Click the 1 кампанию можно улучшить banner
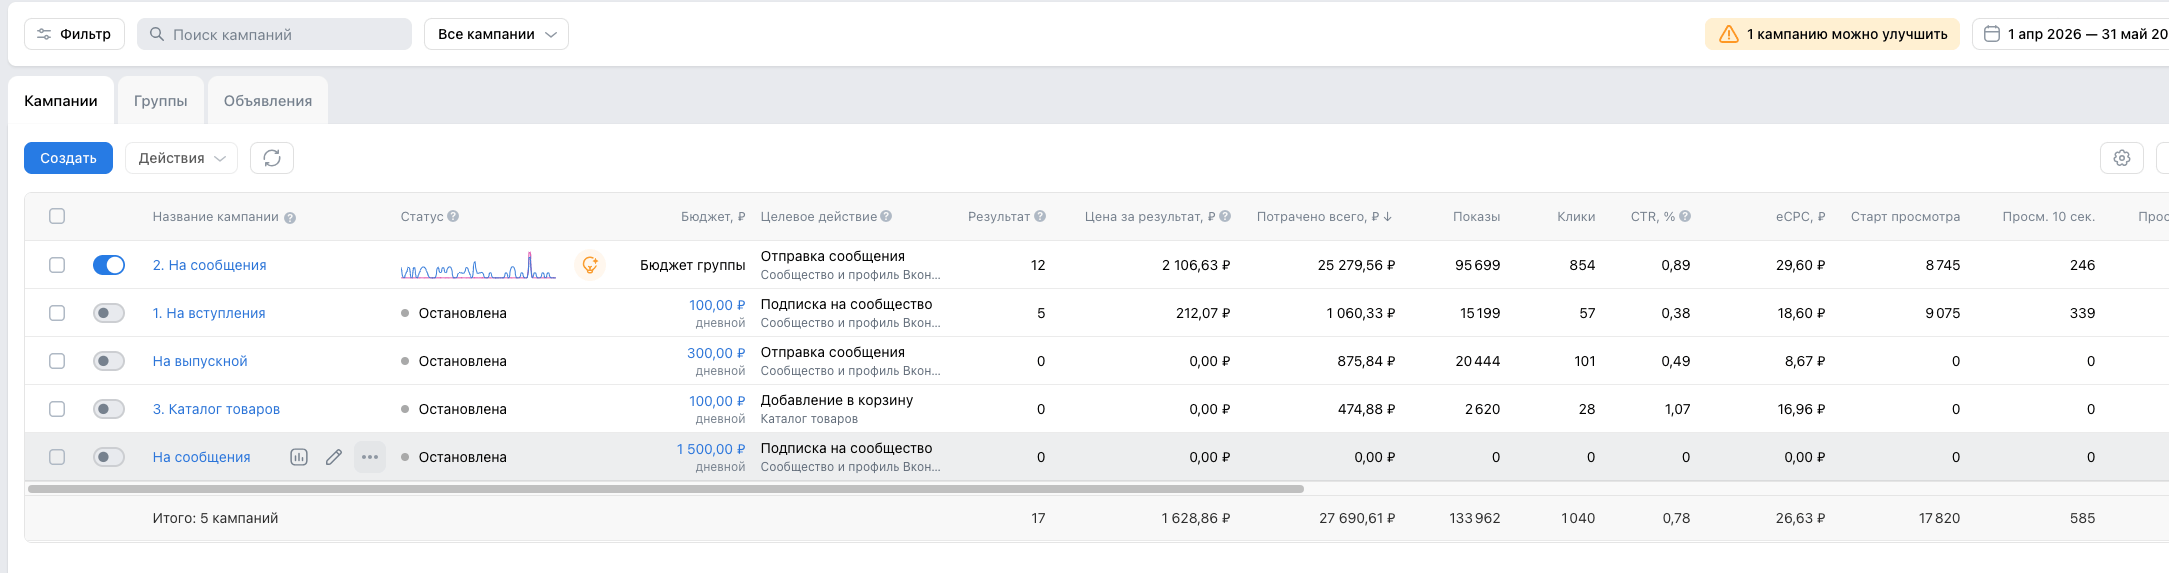Viewport: 2169px width, 573px height. pos(1832,34)
